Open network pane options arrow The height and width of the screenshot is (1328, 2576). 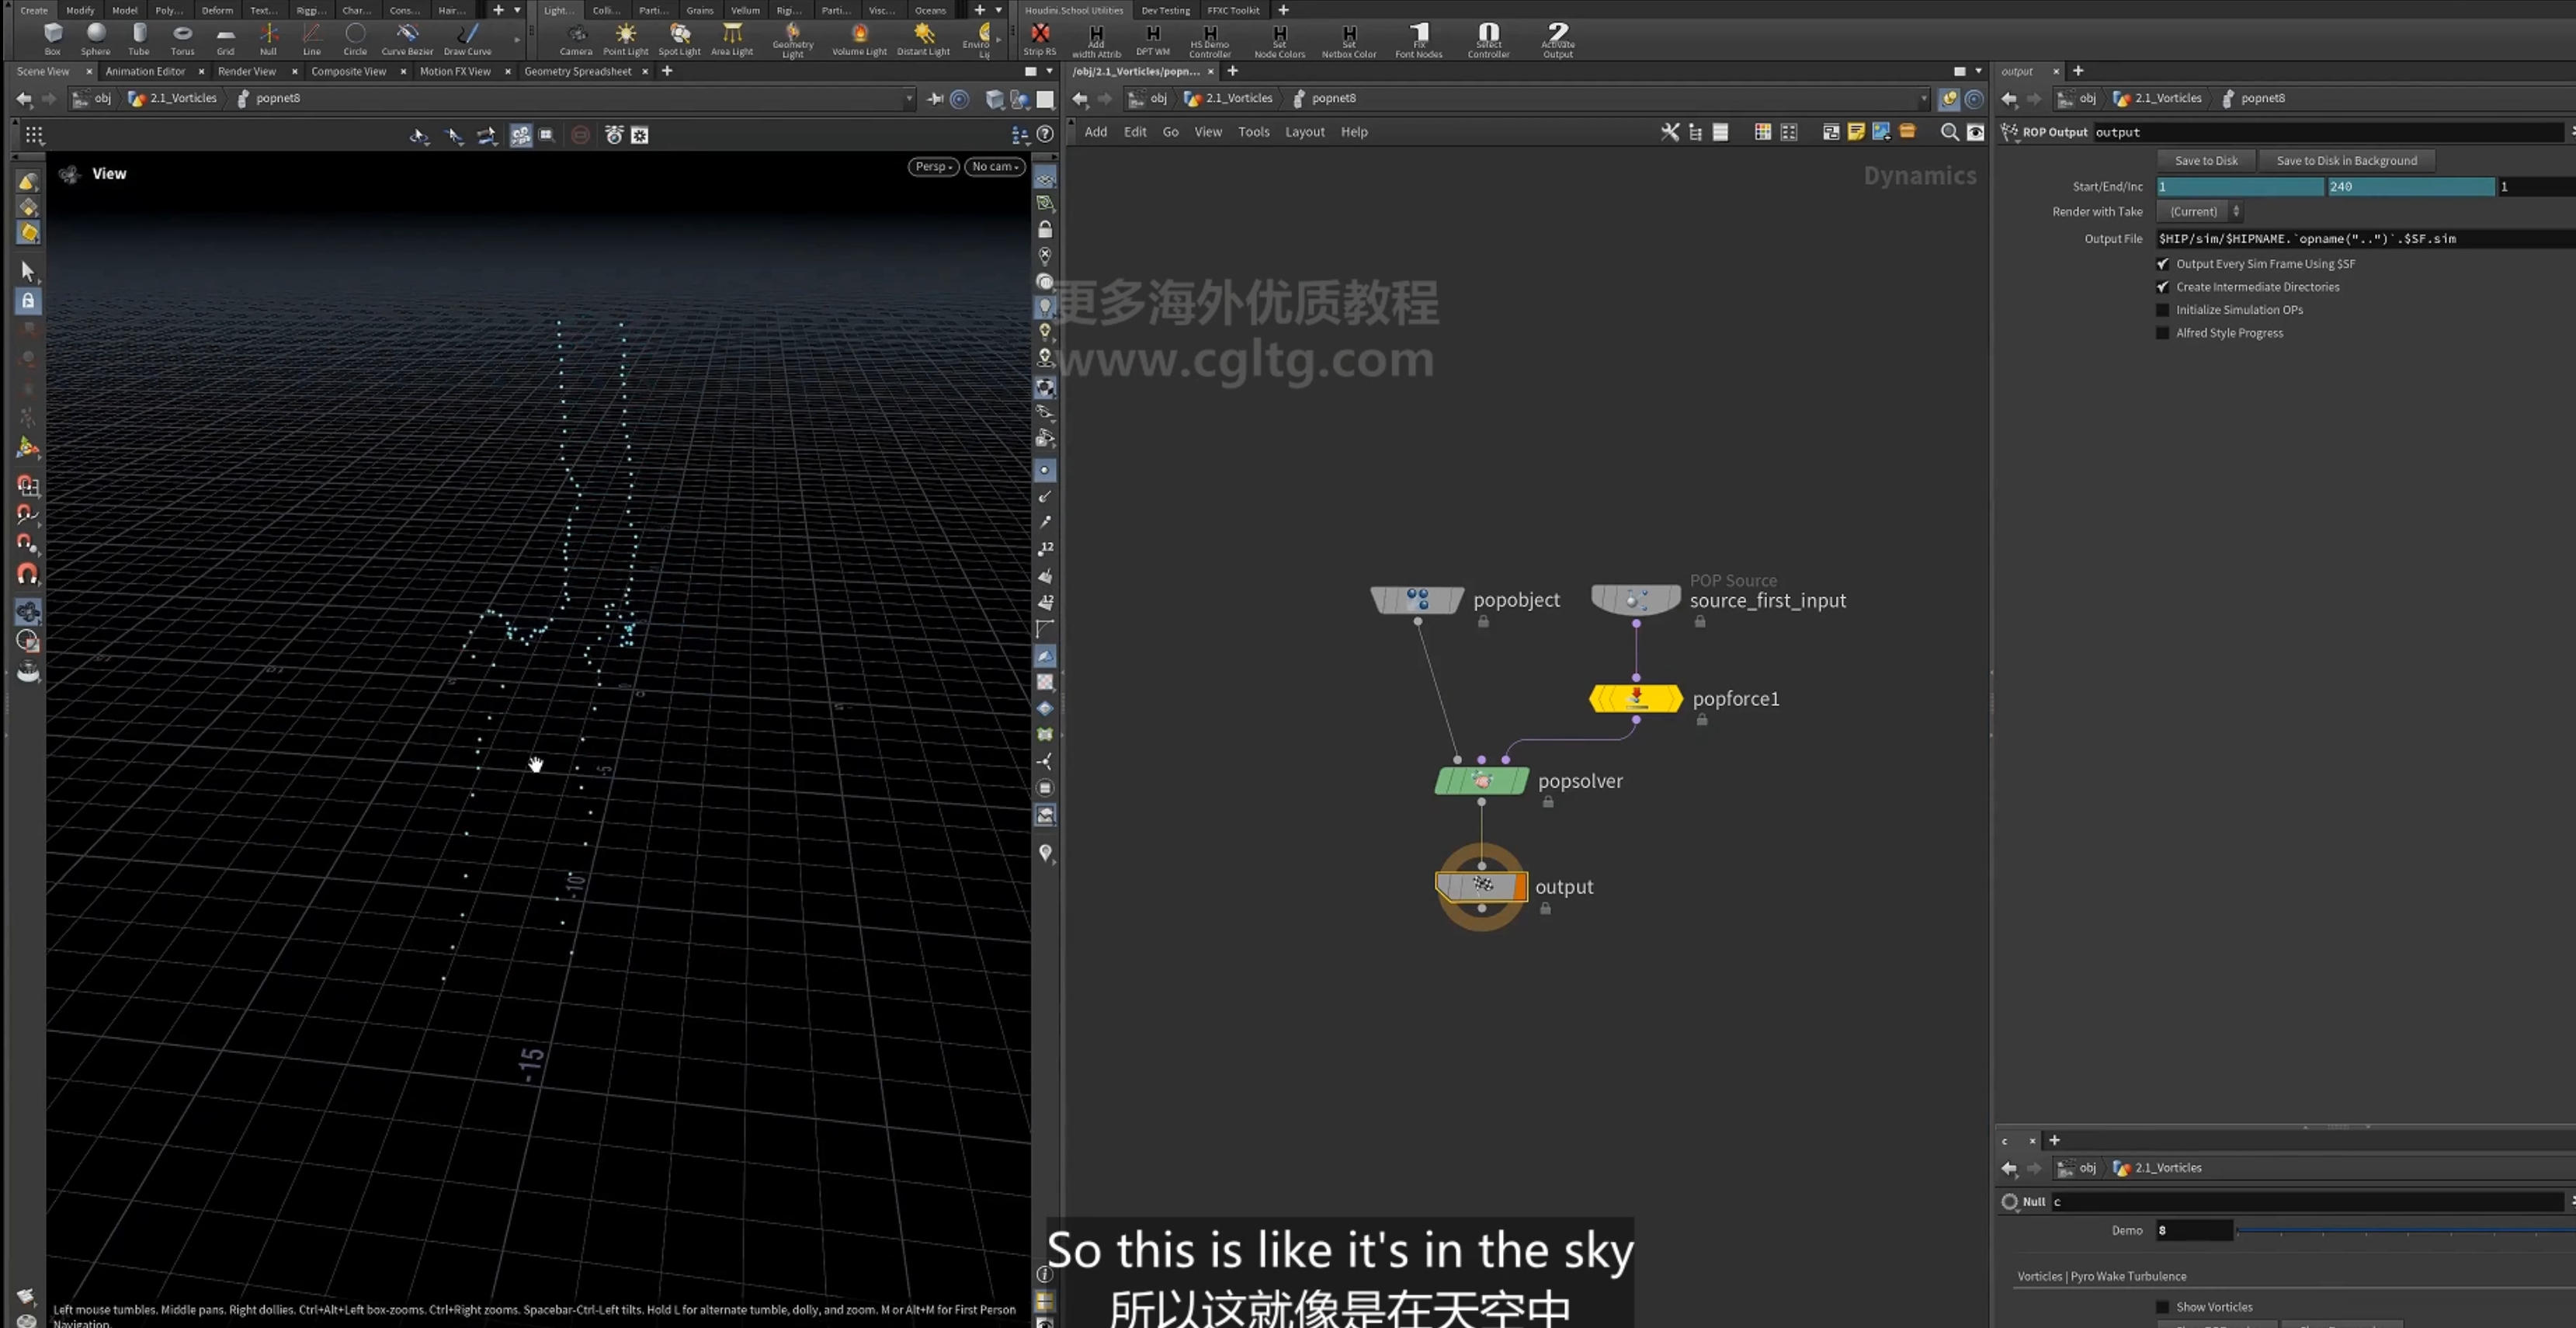click(x=1978, y=71)
